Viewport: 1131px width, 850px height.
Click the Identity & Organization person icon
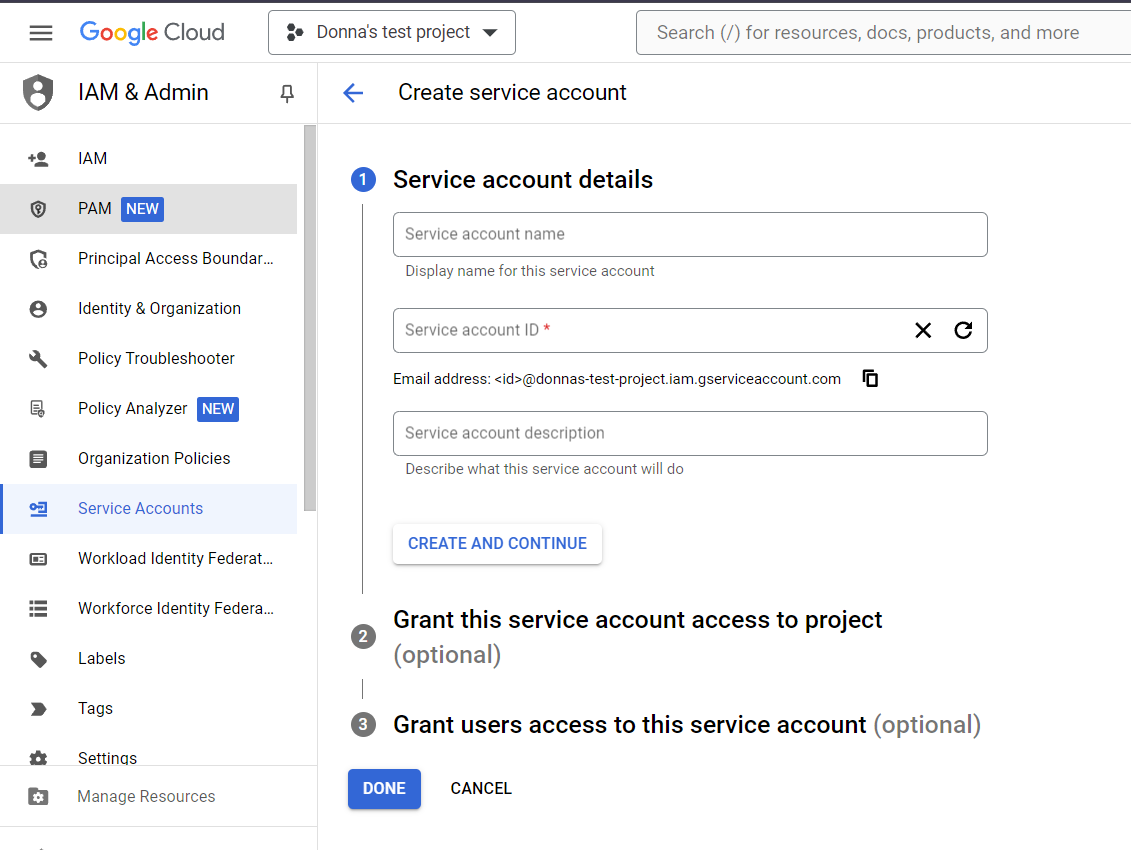(38, 309)
